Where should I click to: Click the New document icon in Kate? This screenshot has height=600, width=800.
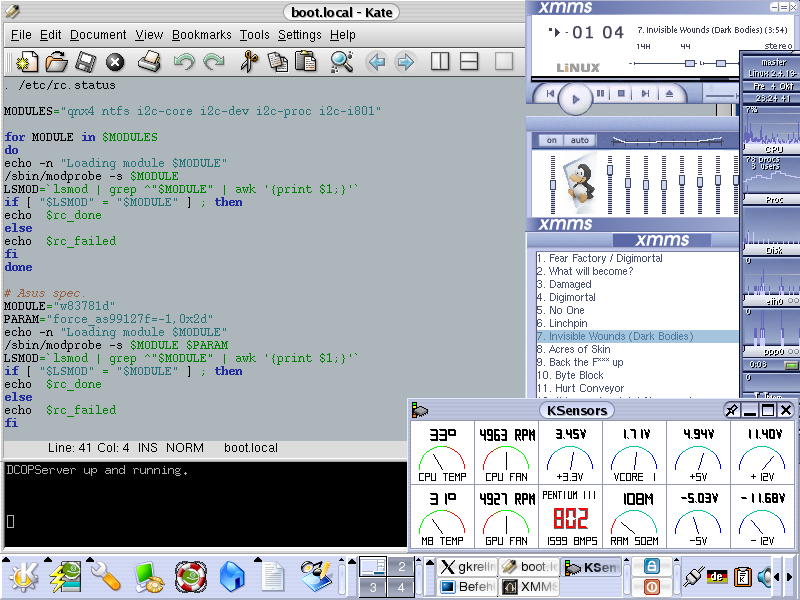(x=27, y=62)
